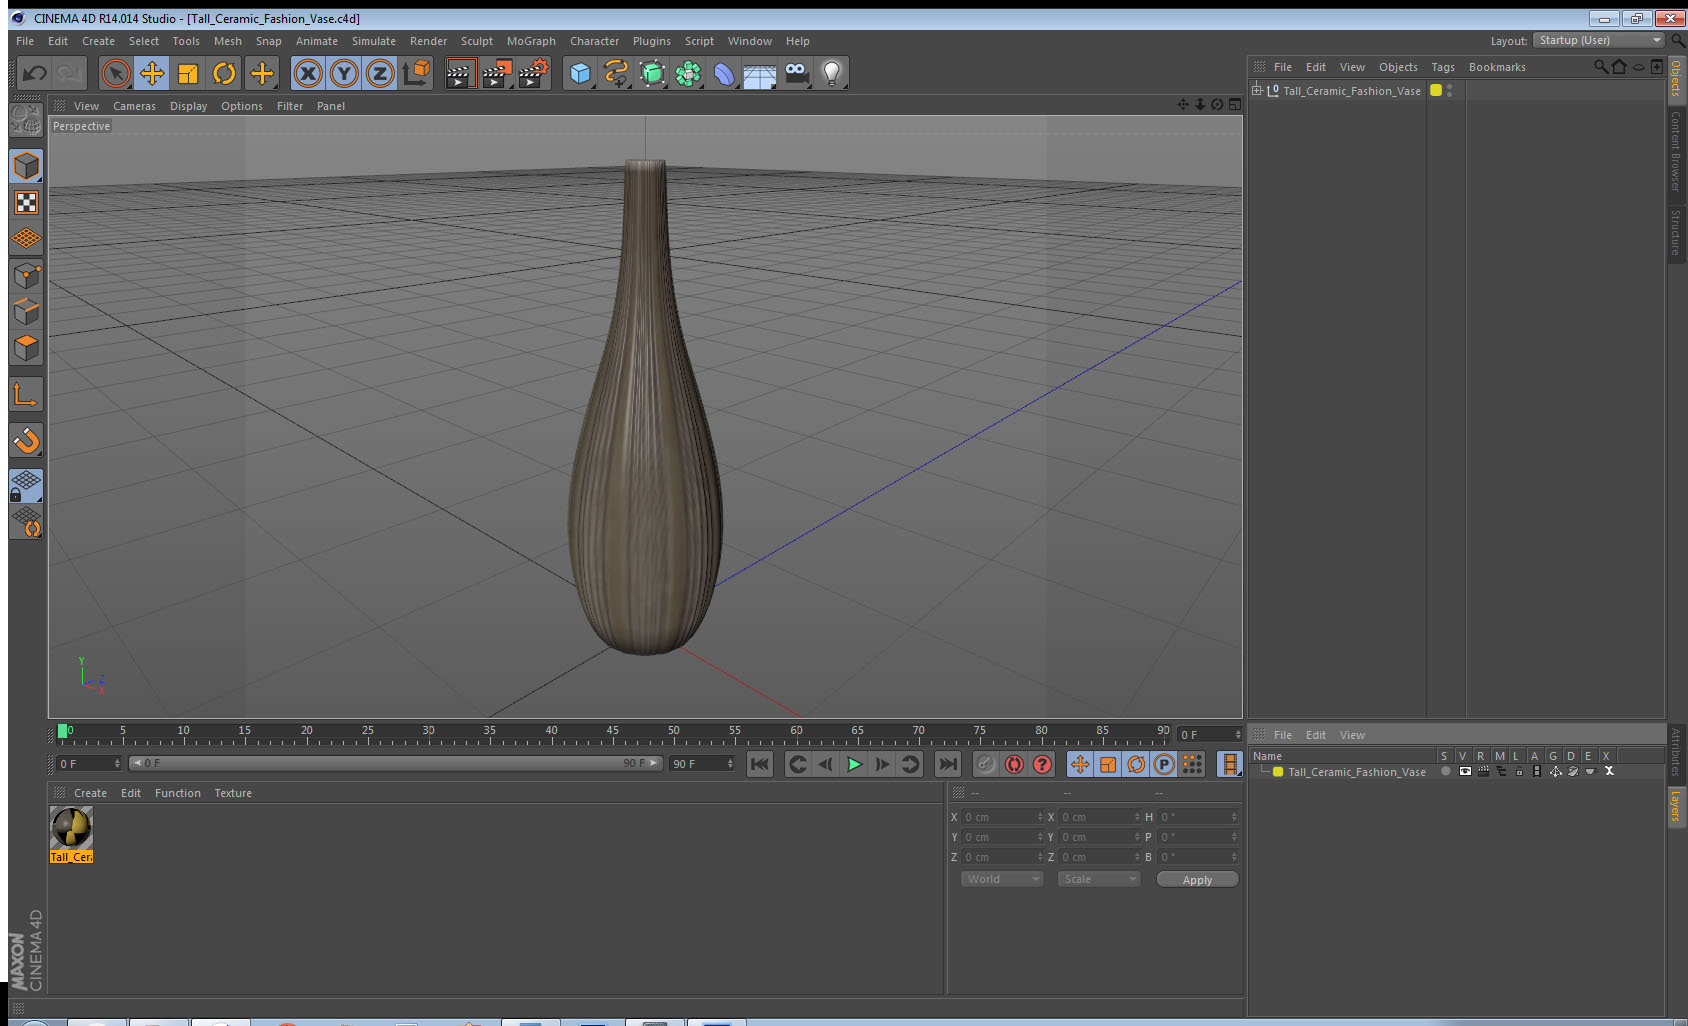Open World coordinate dropdown

1002,879
